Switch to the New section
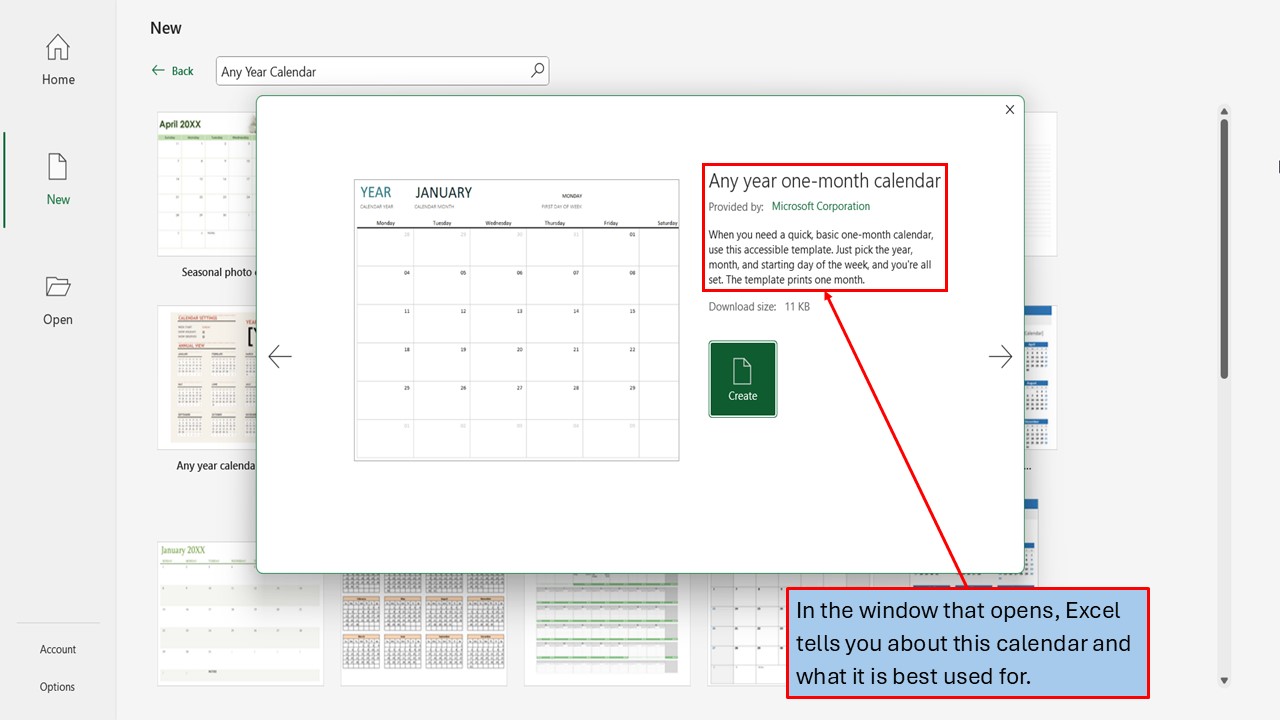Image resolution: width=1280 pixels, height=720 pixels. [x=57, y=178]
